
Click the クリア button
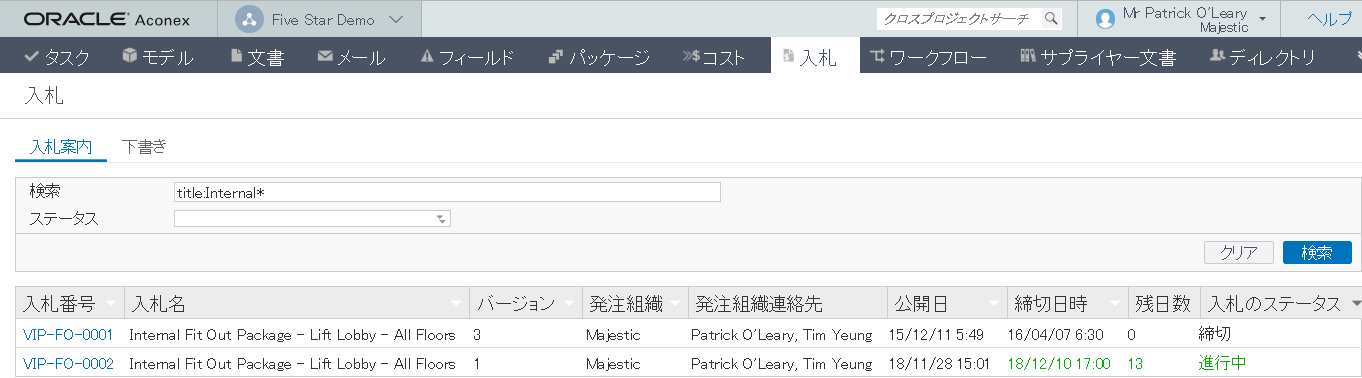point(1239,253)
